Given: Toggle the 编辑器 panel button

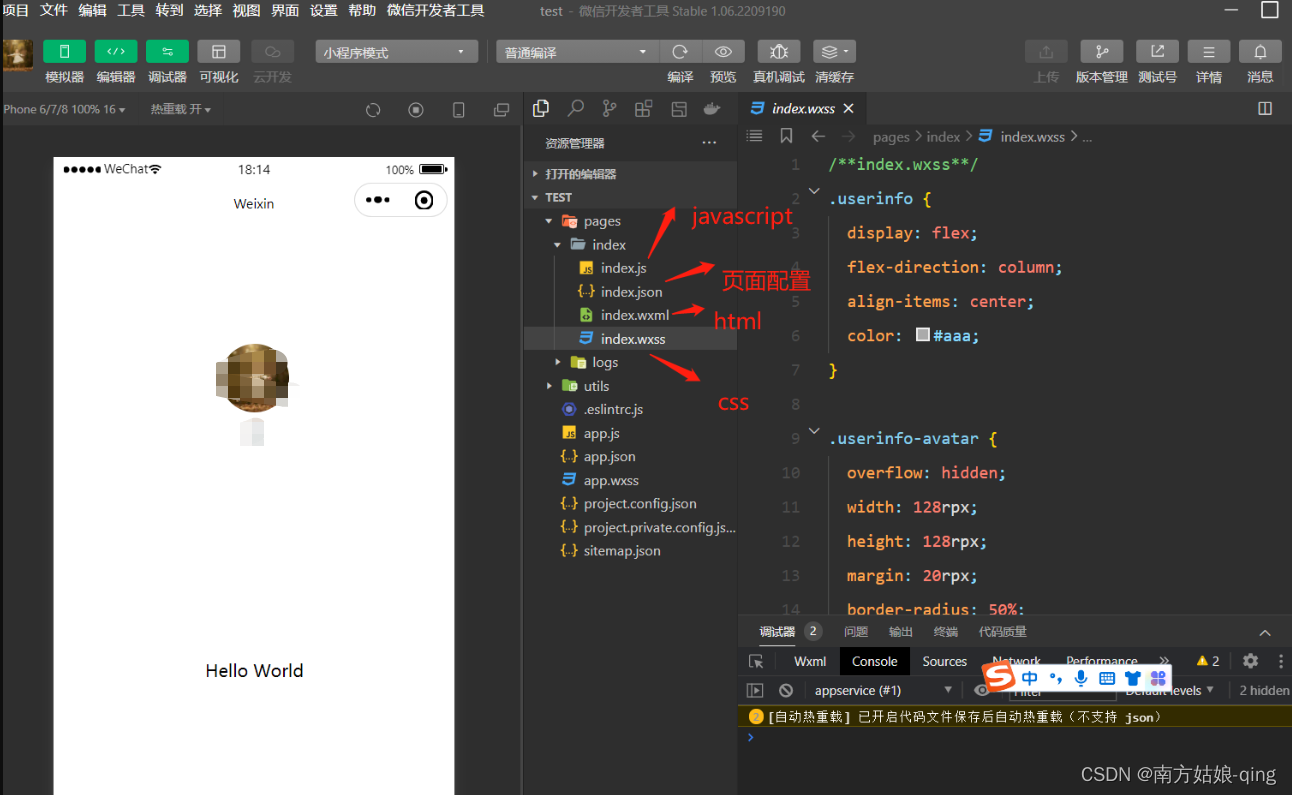Looking at the screenshot, I should coord(116,52).
